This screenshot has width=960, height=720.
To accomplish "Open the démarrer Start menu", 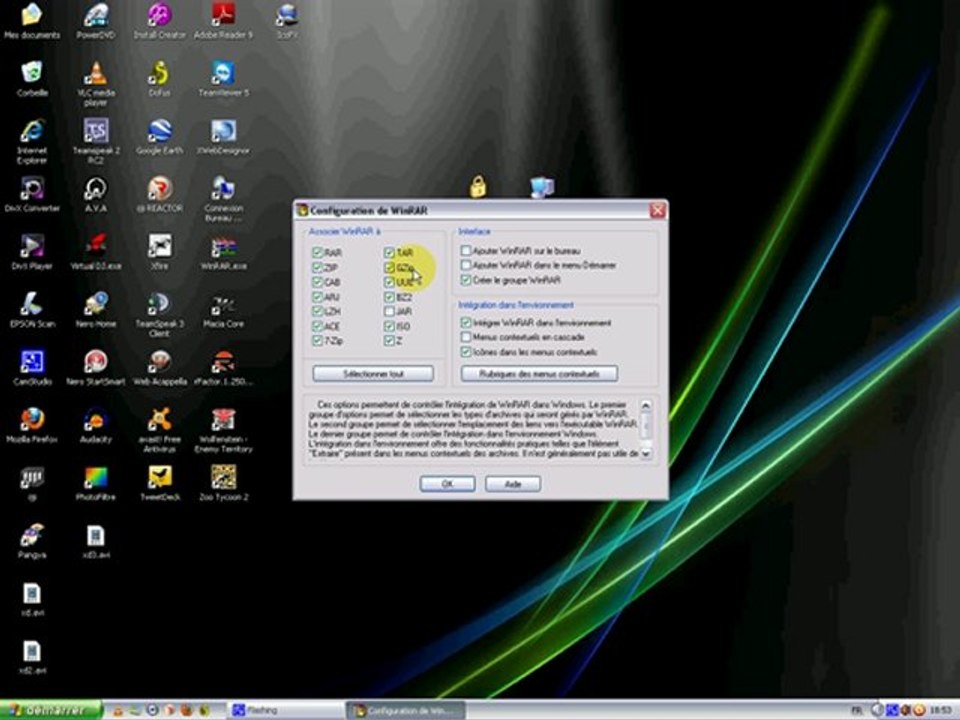I will 50,710.
